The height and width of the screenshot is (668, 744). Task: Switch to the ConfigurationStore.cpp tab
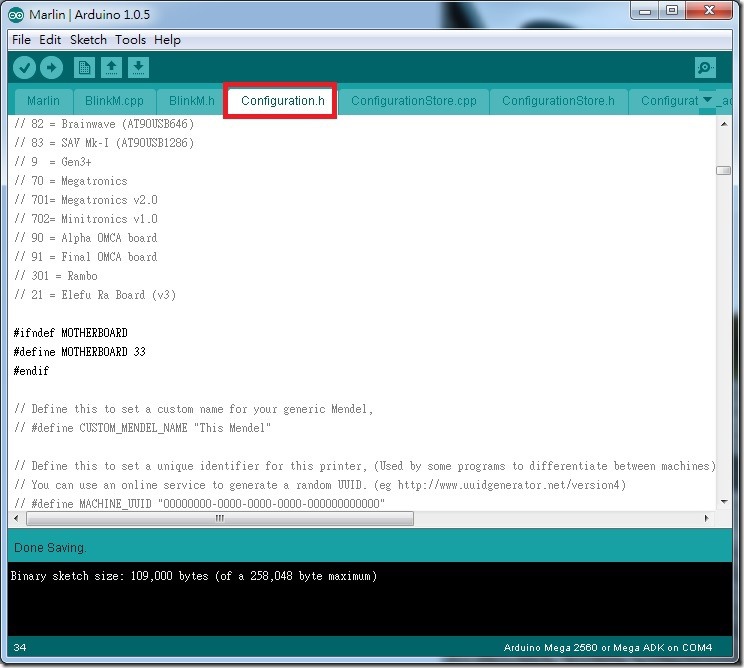414,101
